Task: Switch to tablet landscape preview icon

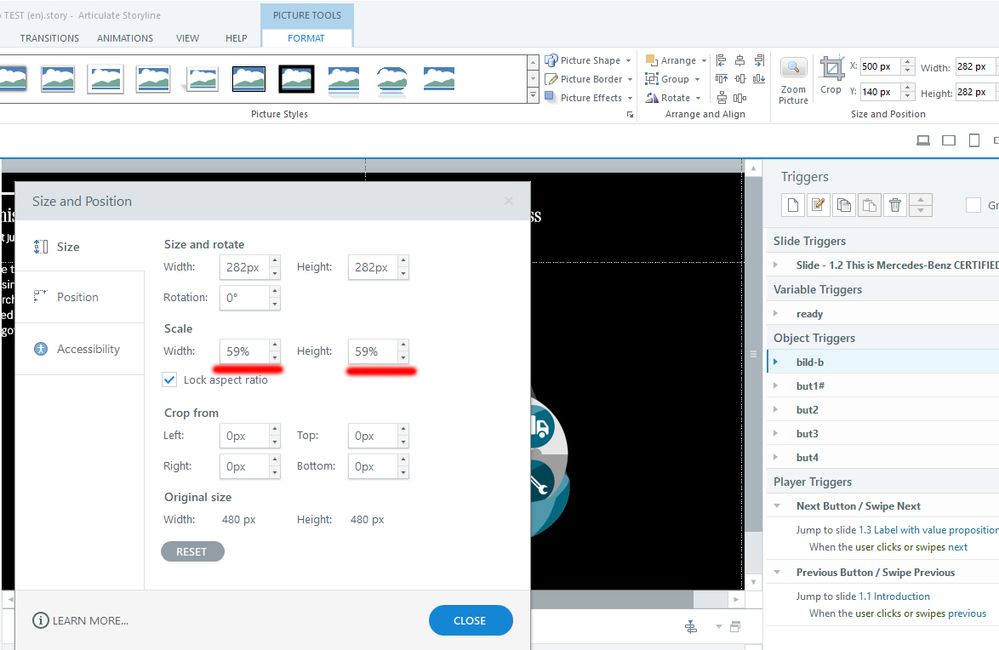Action: click(x=949, y=140)
